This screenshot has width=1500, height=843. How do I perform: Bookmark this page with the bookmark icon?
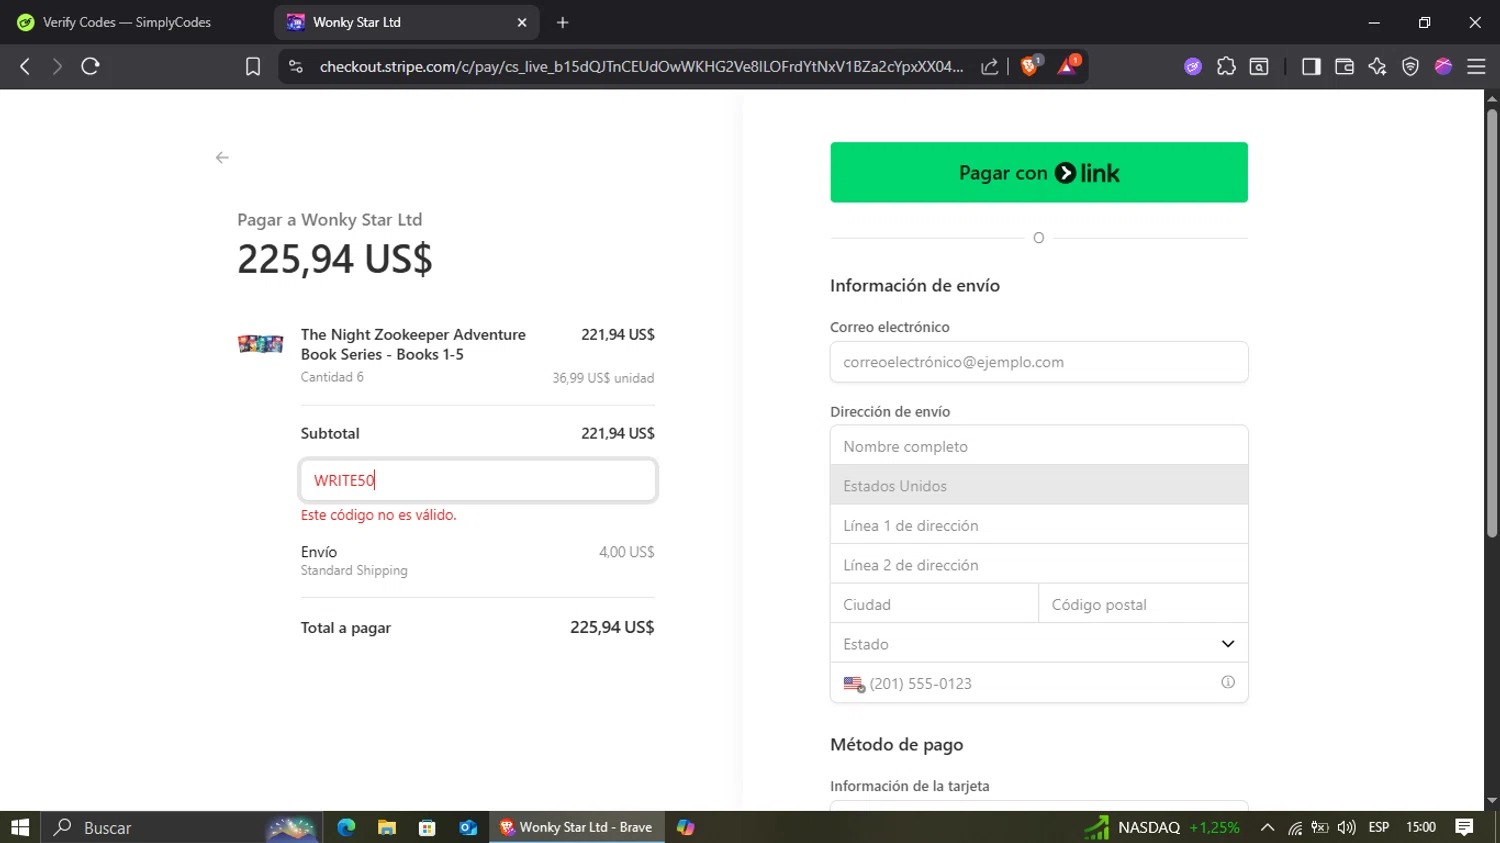(253, 66)
